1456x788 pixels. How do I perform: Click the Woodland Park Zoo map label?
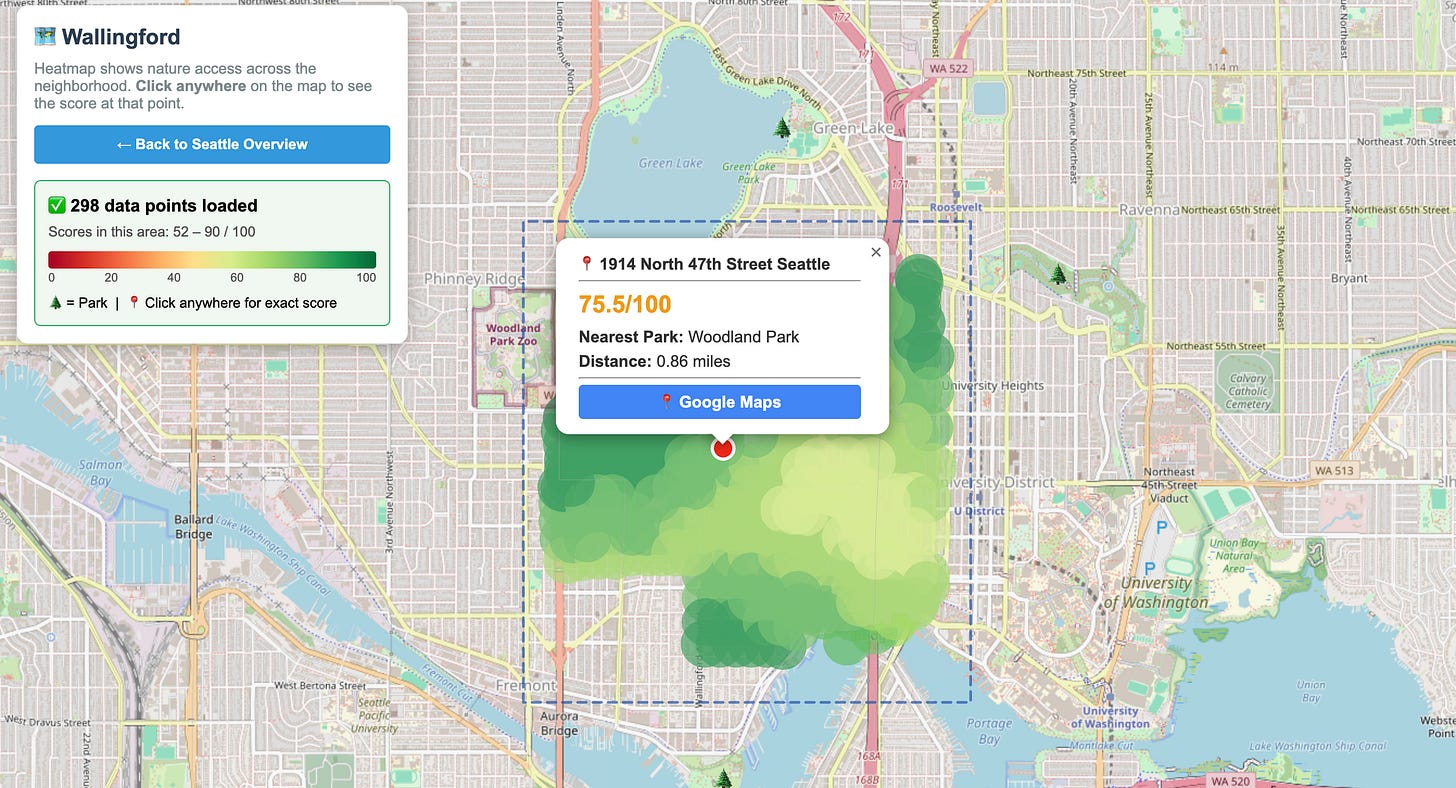pos(513,334)
